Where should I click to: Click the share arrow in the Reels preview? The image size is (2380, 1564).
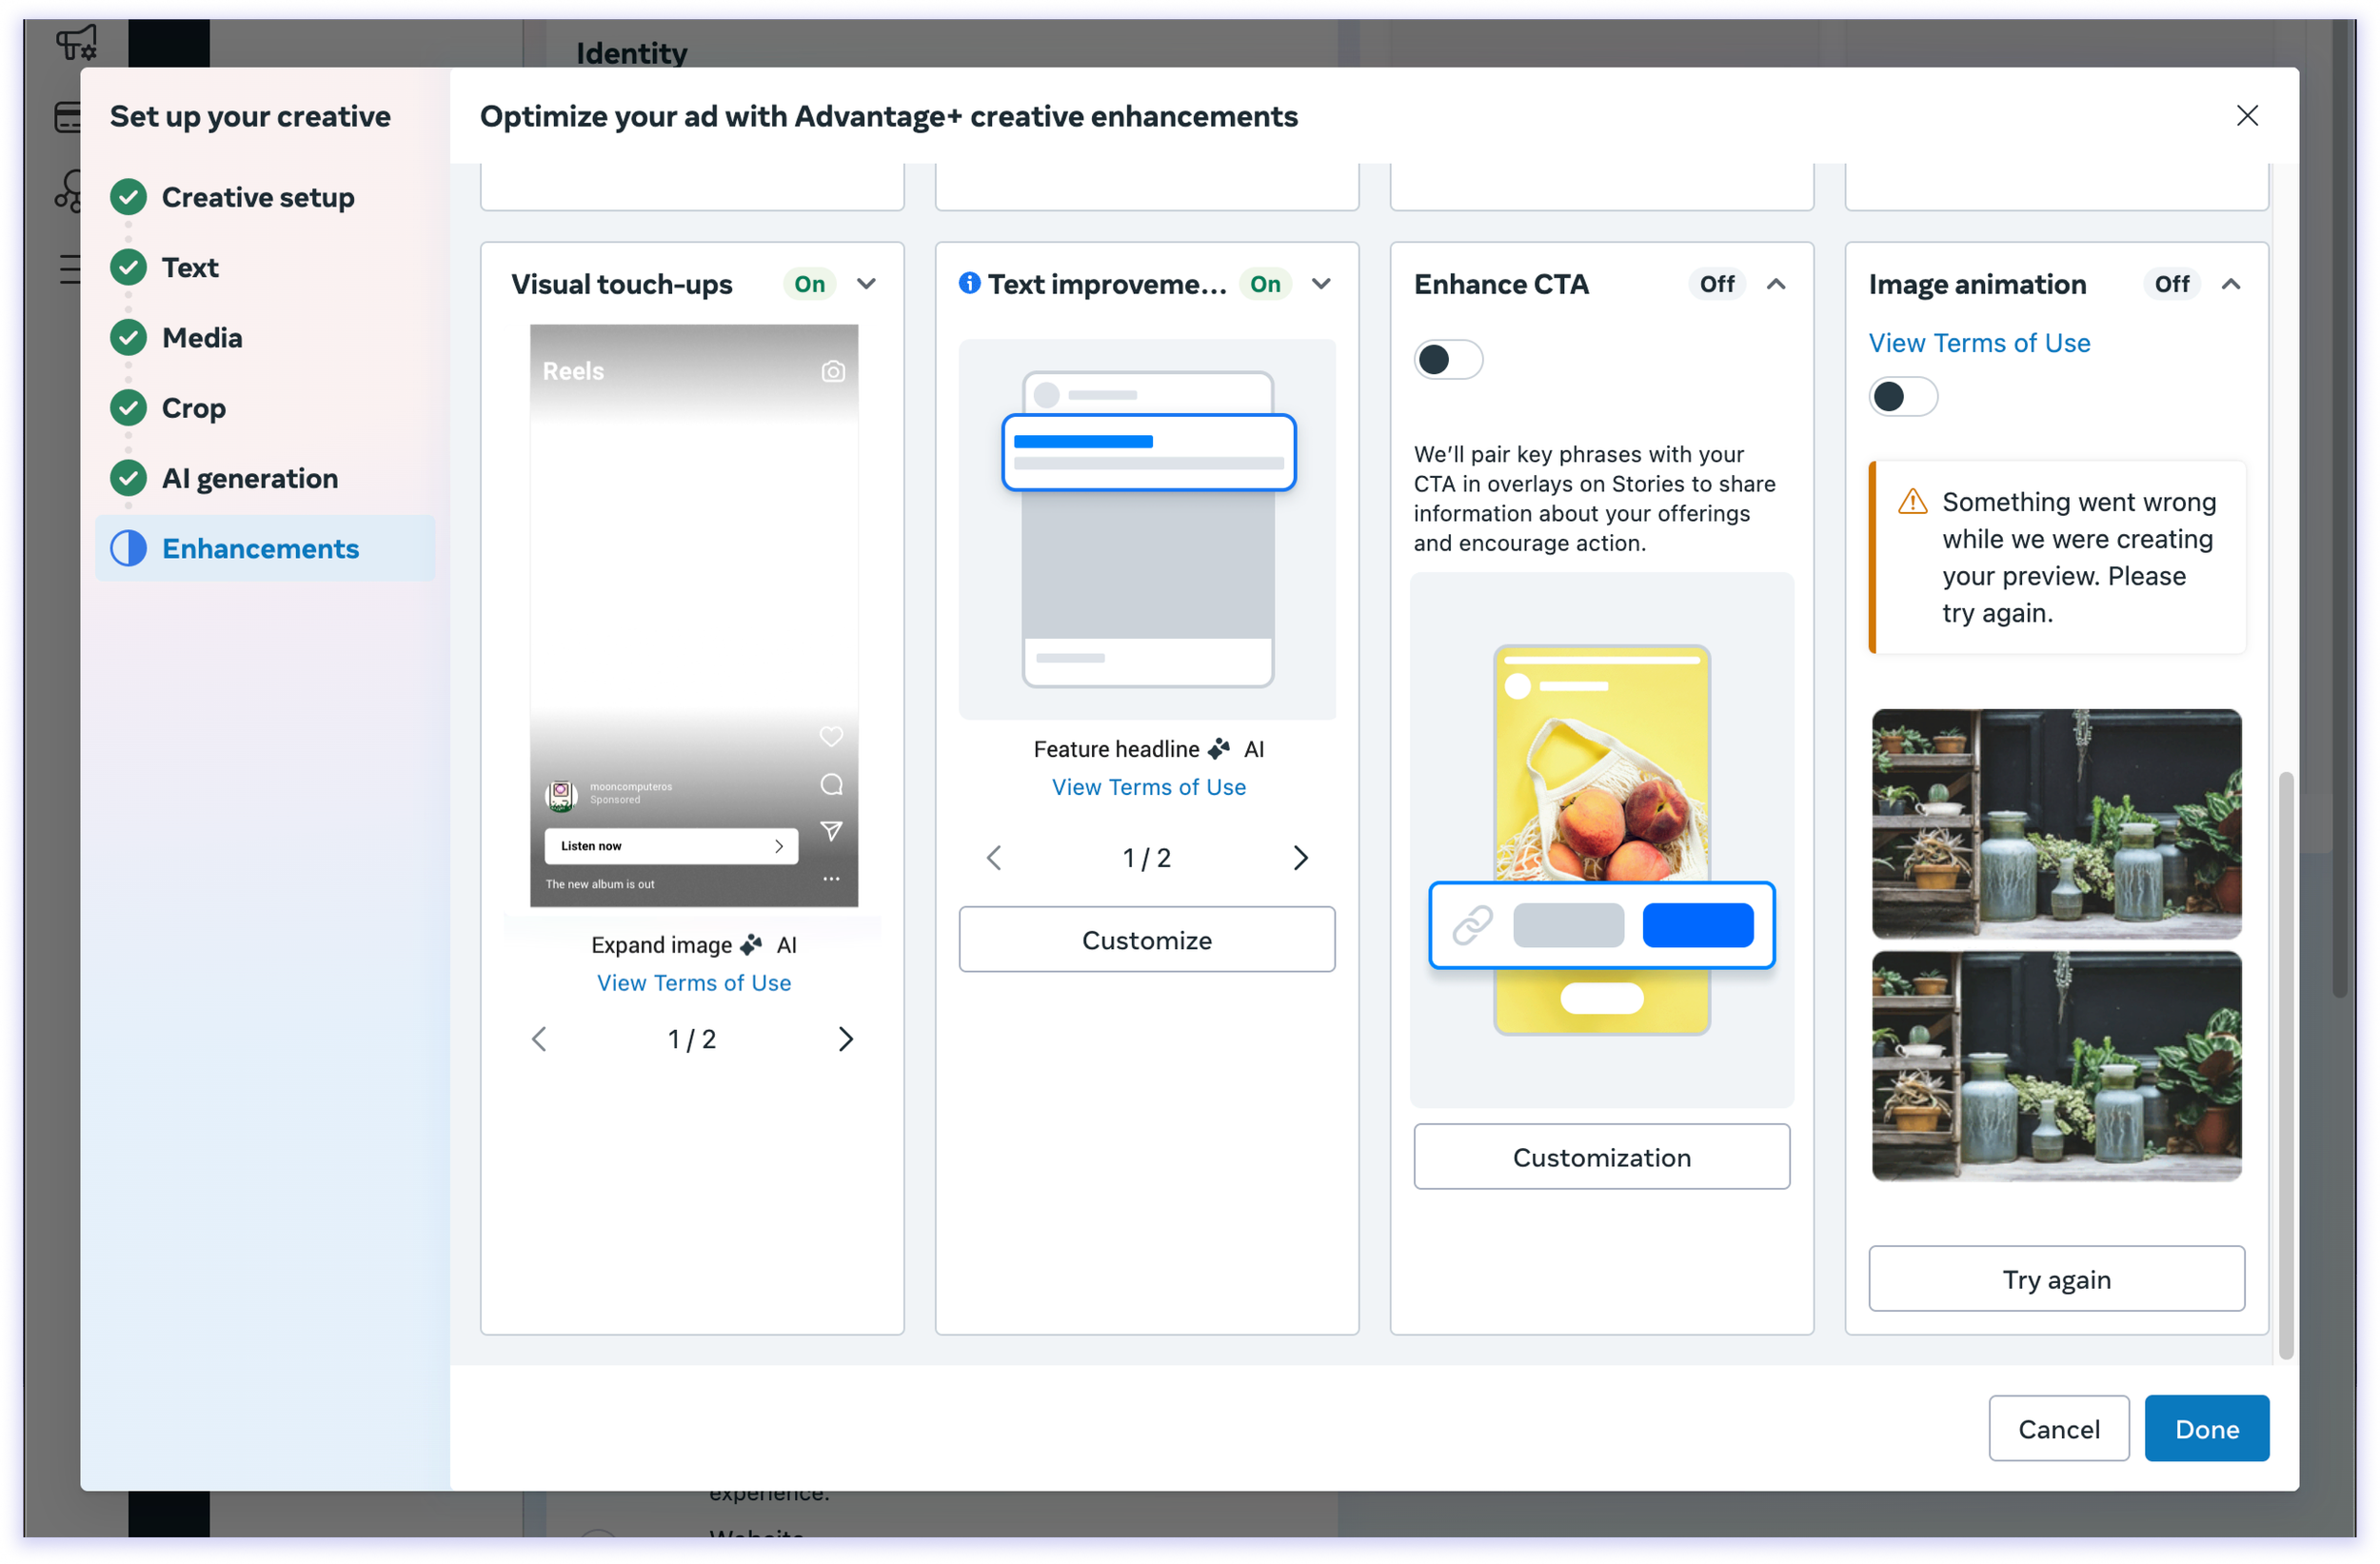(x=831, y=831)
